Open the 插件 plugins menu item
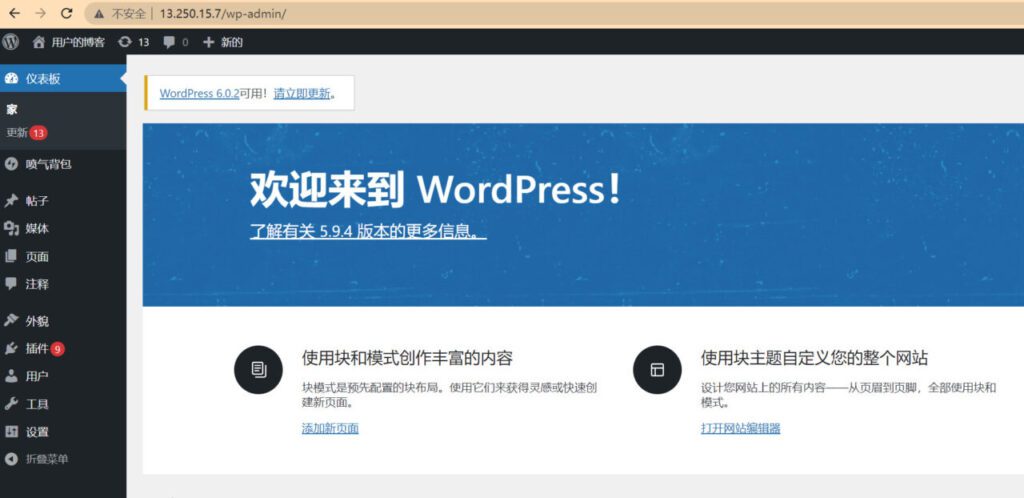Image resolution: width=1024 pixels, height=498 pixels. pos(37,349)
